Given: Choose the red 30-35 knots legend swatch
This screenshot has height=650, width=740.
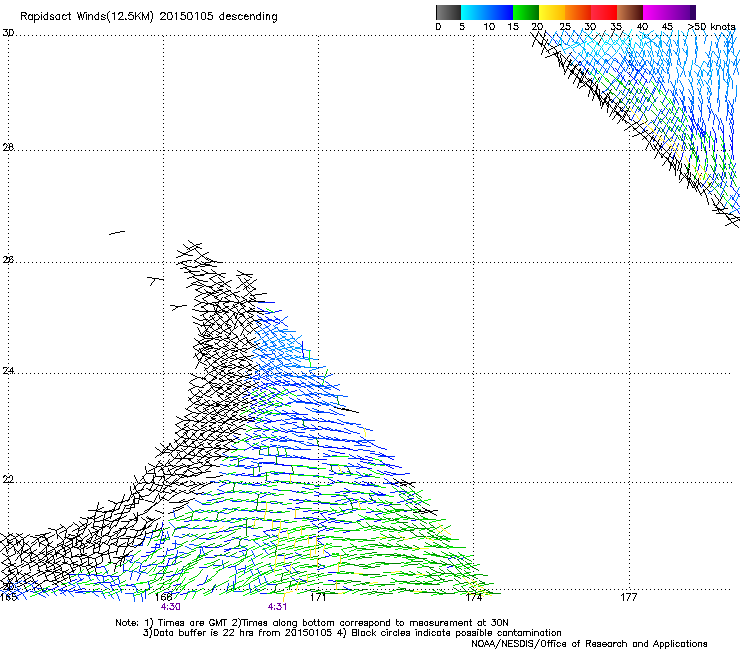Looking at the screenshot, I should 604,12.
